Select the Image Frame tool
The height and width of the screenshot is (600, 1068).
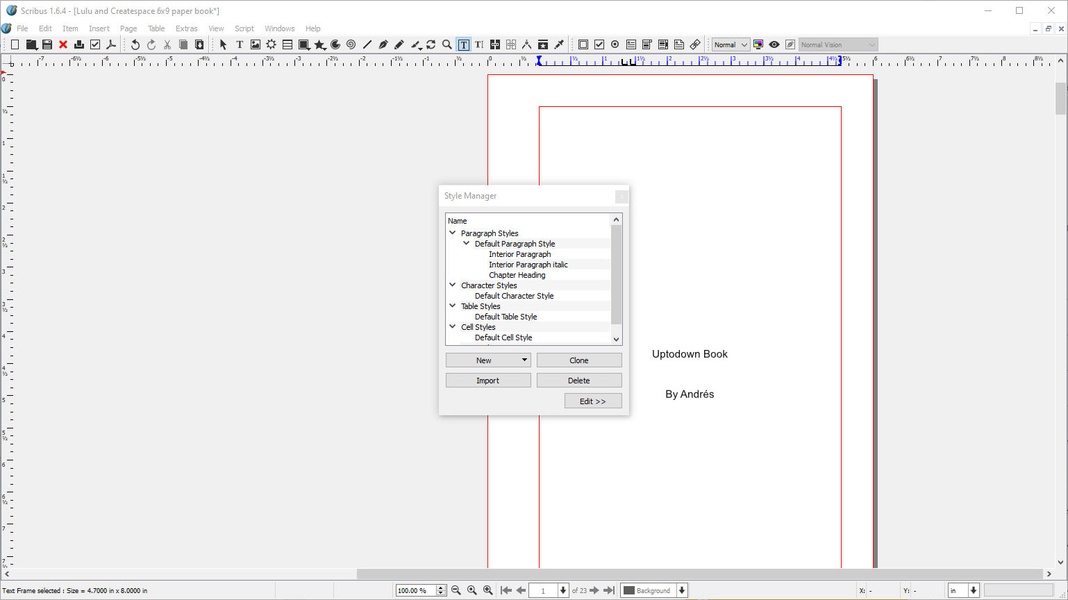pos(255,45)
